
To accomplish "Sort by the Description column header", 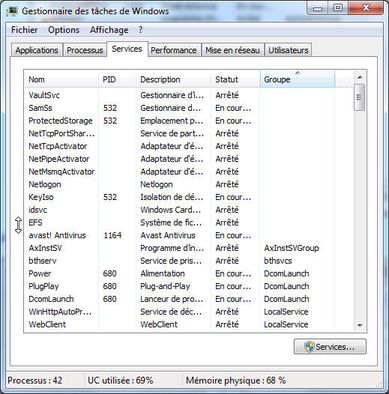I will coord(173,79).
